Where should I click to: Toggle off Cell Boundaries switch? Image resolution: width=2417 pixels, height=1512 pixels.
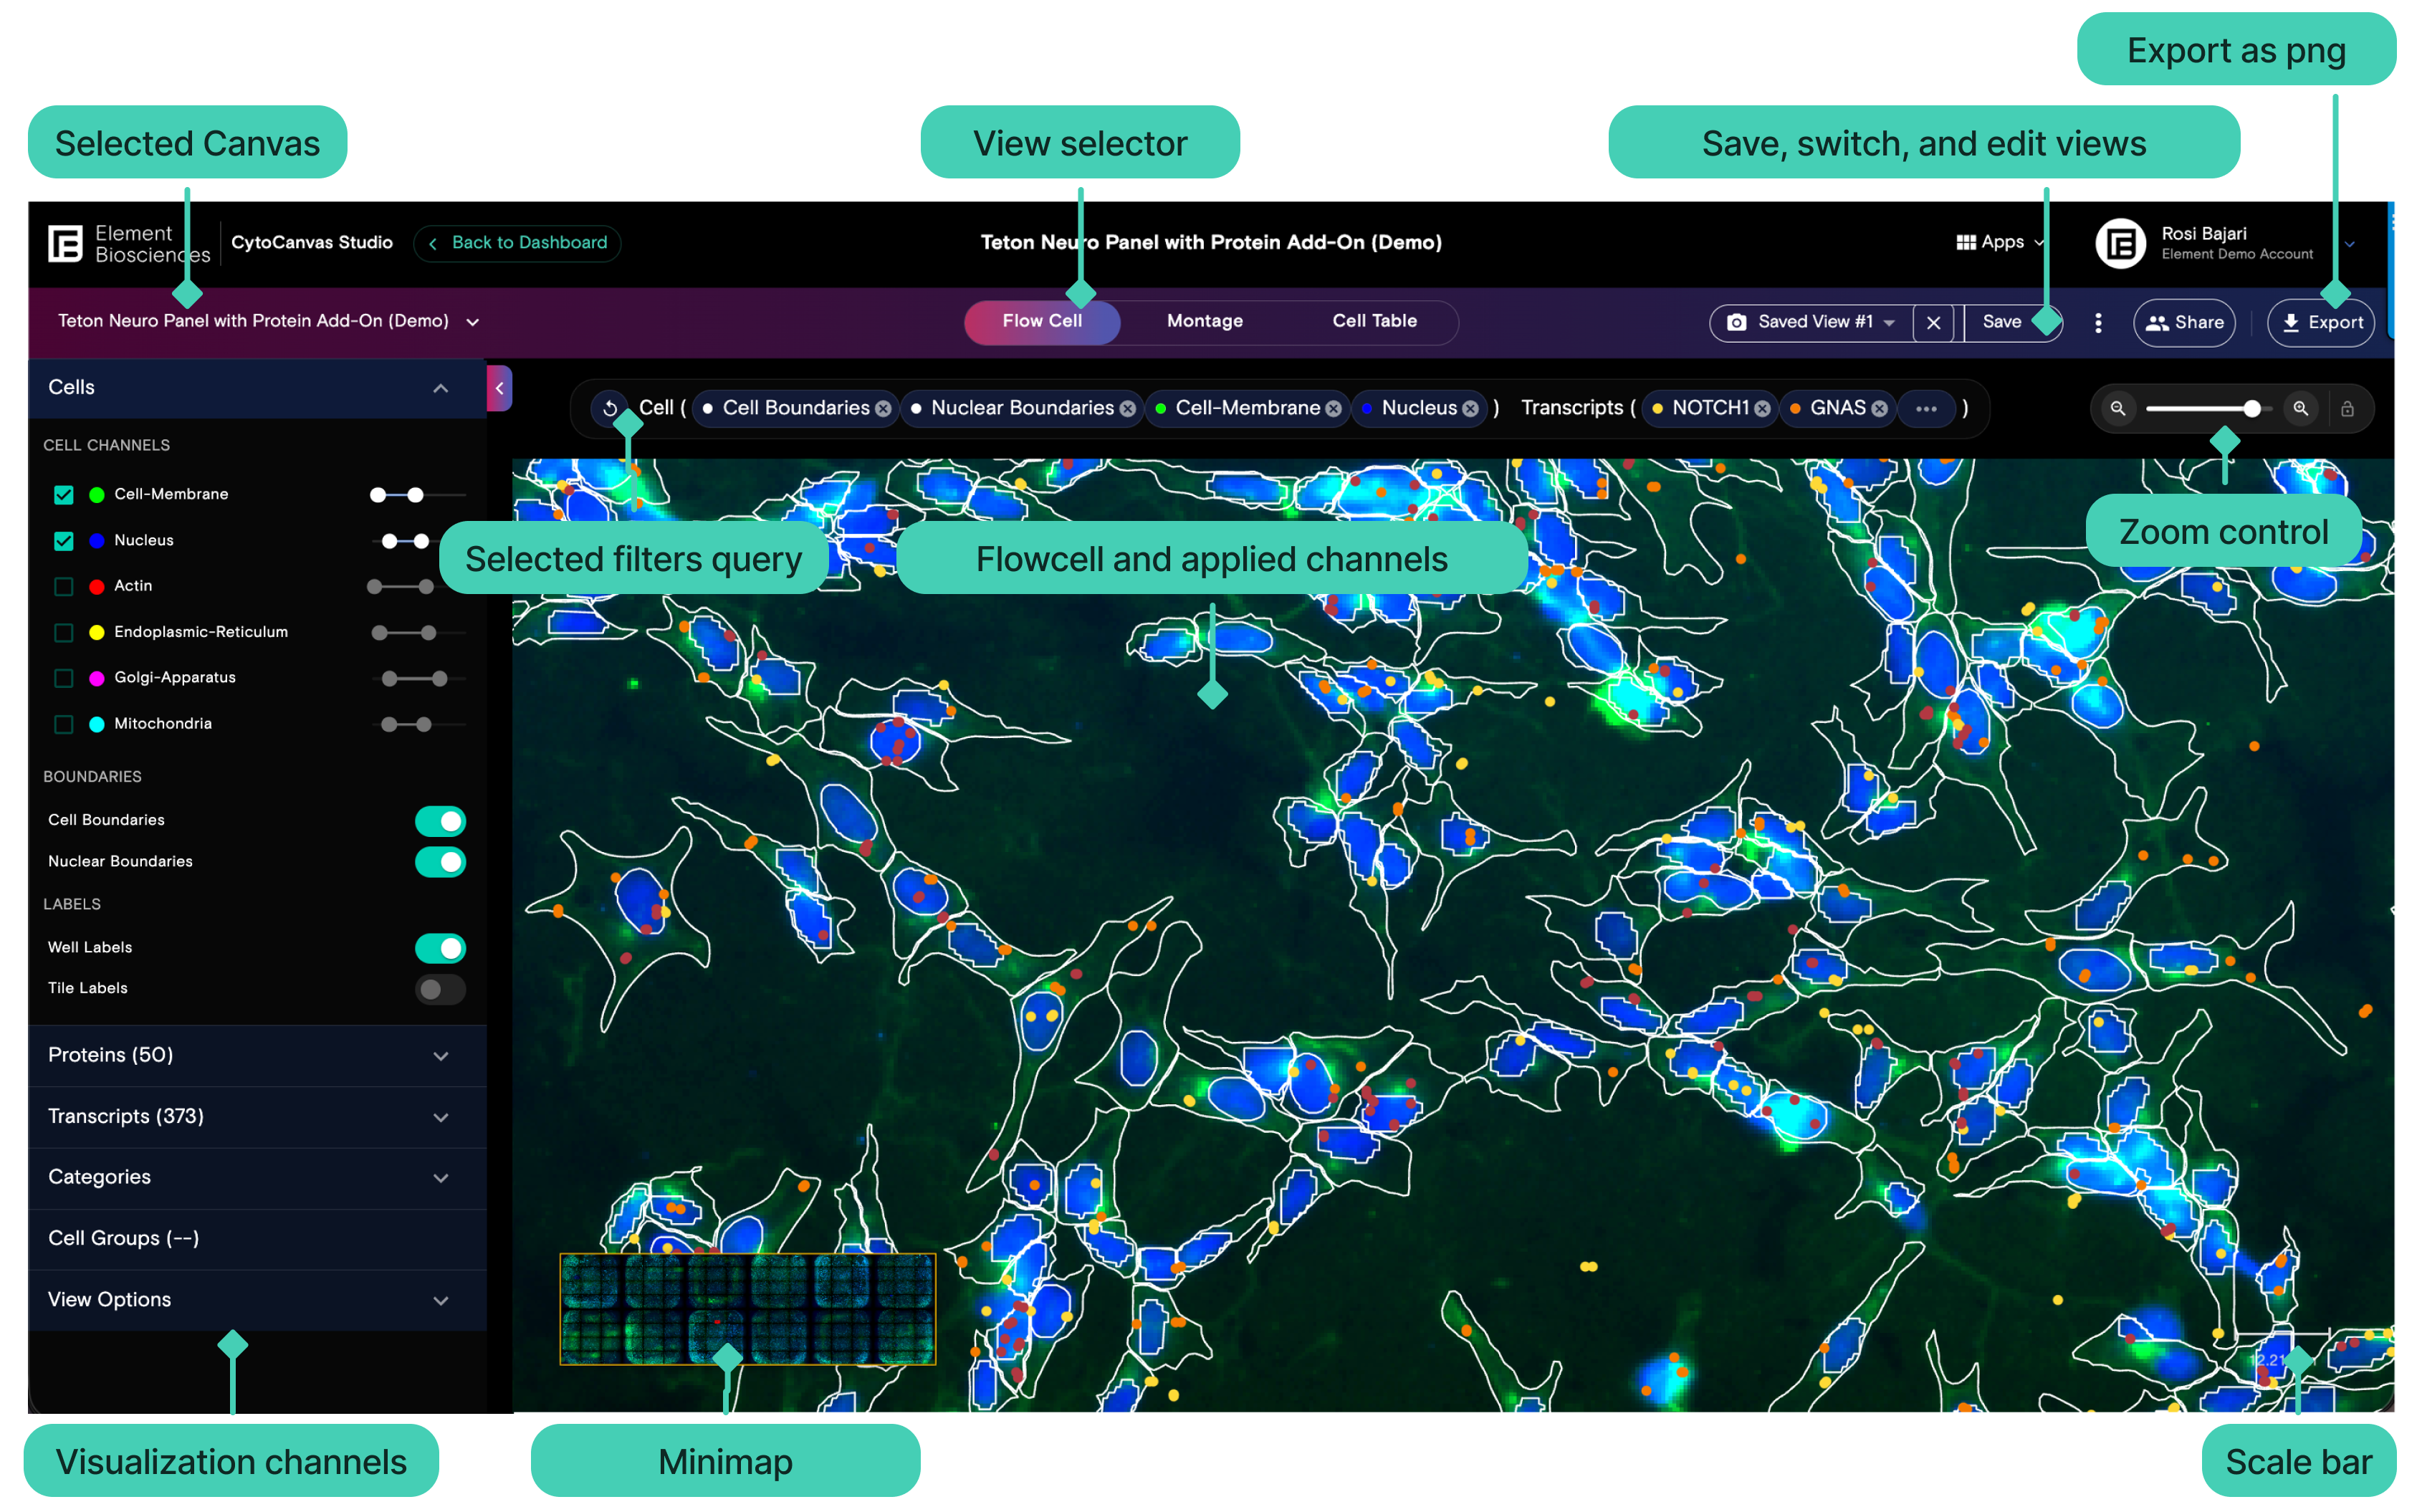click(x=440, y=821)
